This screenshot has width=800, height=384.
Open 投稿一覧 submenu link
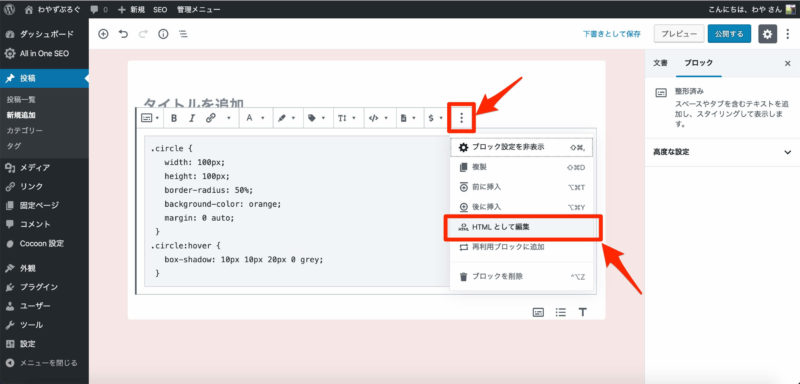(x=21, y=99)
